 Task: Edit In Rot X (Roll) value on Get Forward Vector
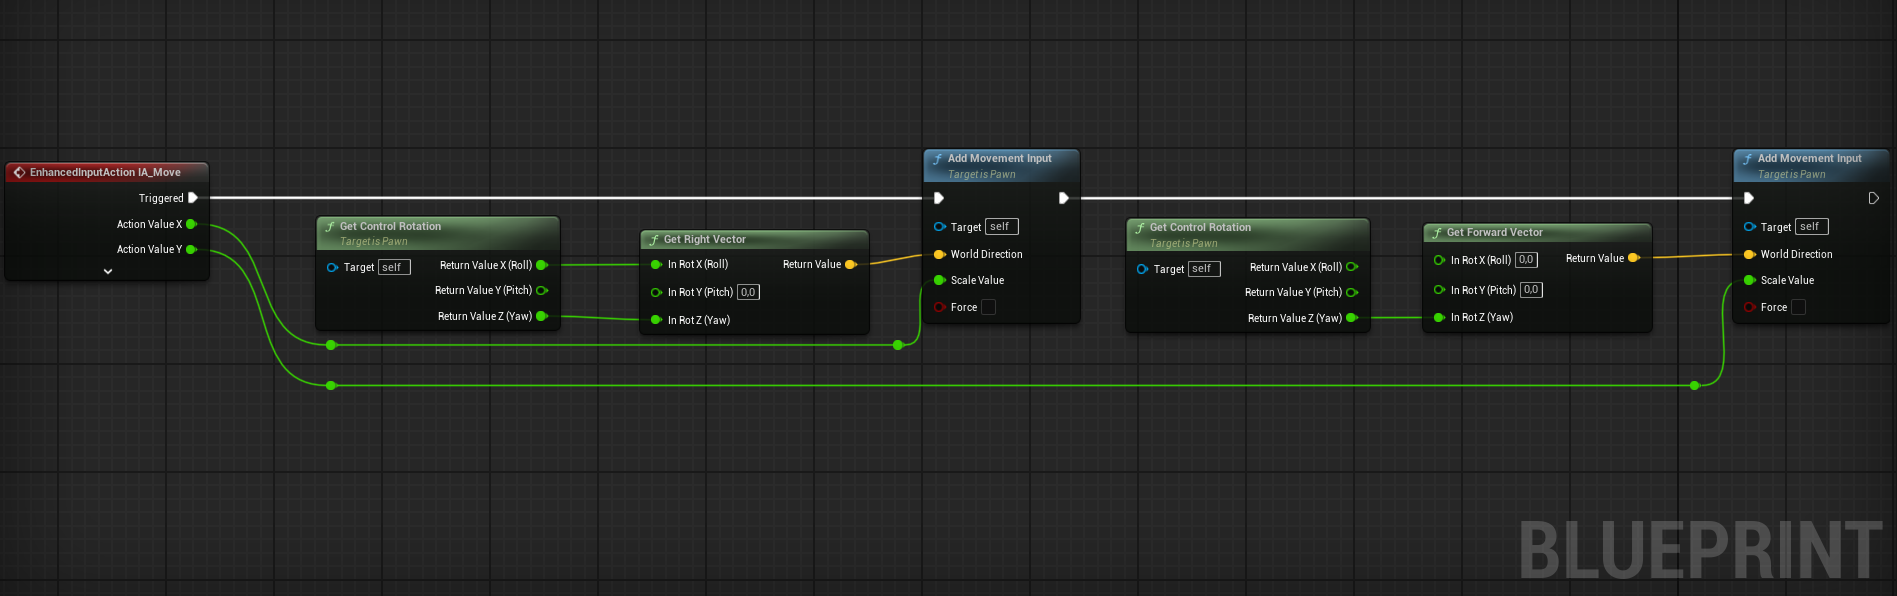[1526, 260]
